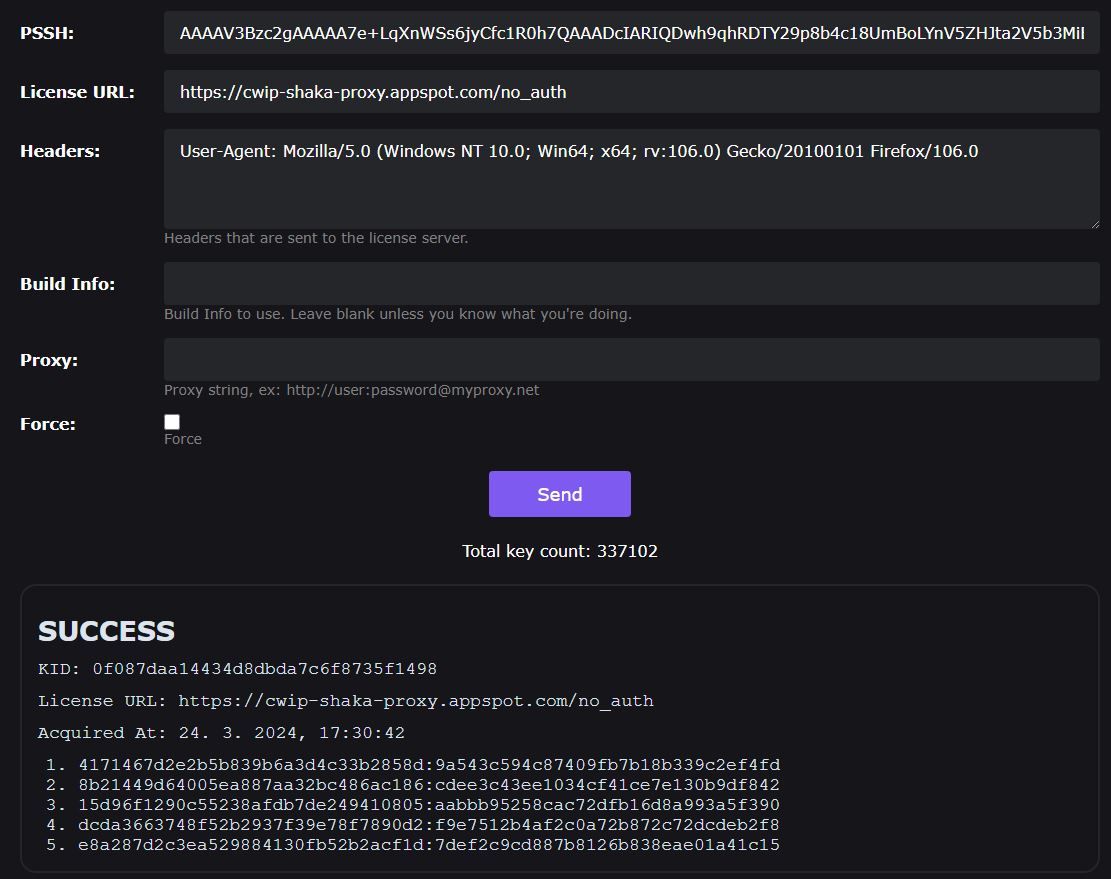Click the Proxy input field
This screenshot has height=879, width=1111.
pyautogui.click(x=631, y=359)
